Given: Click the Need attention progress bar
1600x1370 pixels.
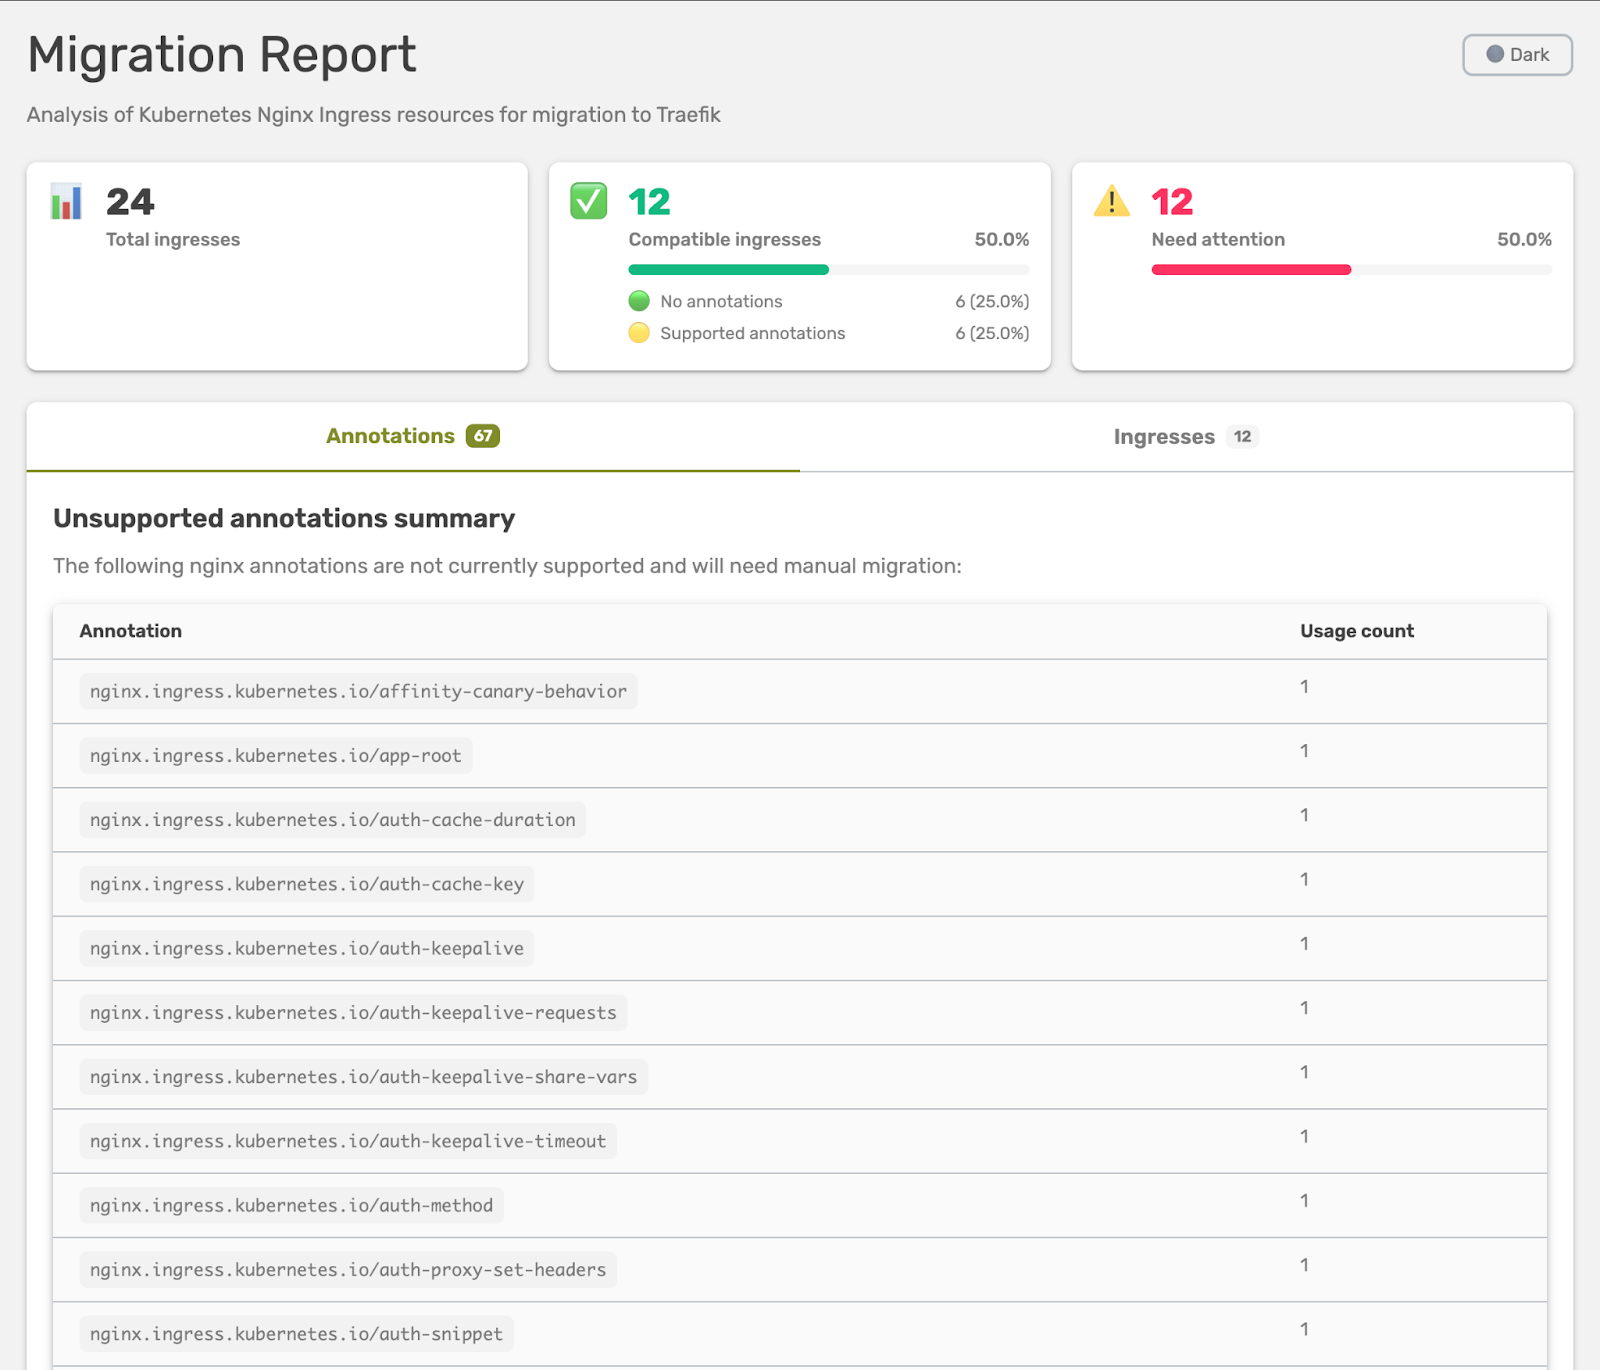Looking at the screenshot, I should tap(1350, 269).
